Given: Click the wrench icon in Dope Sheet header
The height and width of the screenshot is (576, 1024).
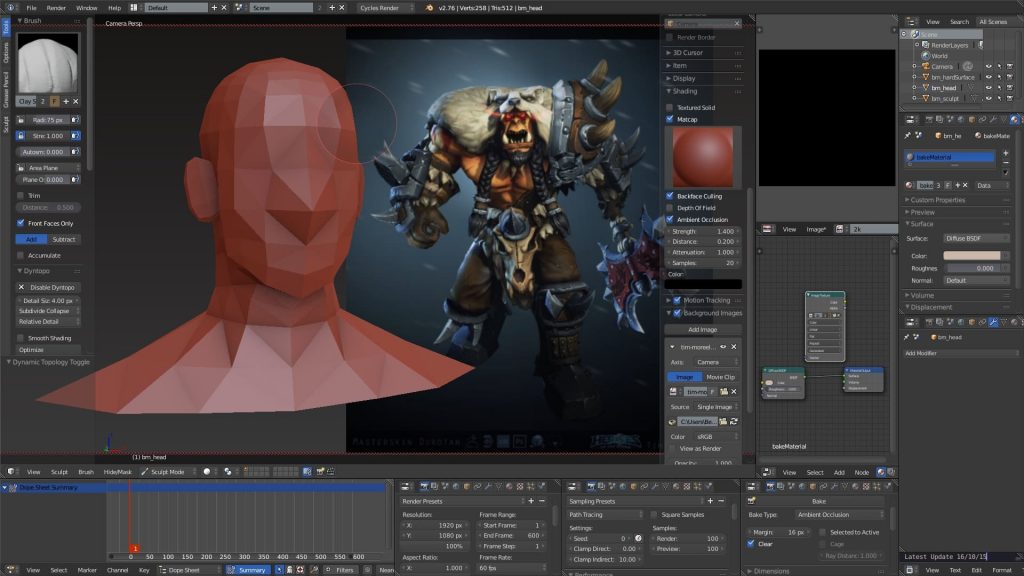Looking at the screenshot, I should pyautogui.click(x=314, y=570).
